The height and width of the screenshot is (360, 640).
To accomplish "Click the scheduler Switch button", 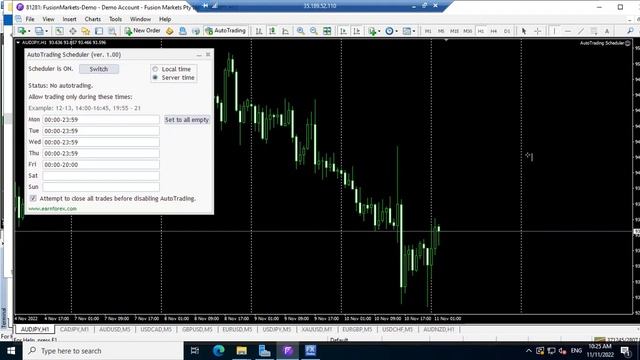I will coord(99,69).
